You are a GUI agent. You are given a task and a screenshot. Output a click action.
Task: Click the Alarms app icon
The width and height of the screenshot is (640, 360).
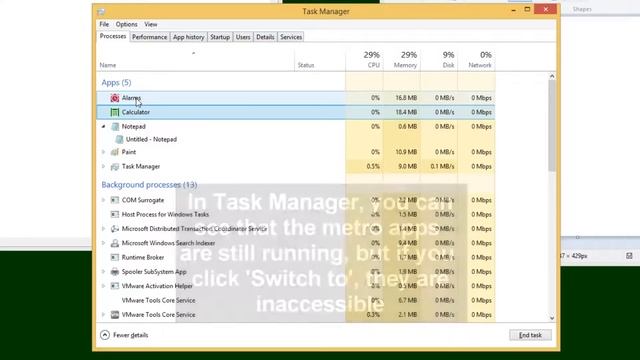click(x=115, y=98)
